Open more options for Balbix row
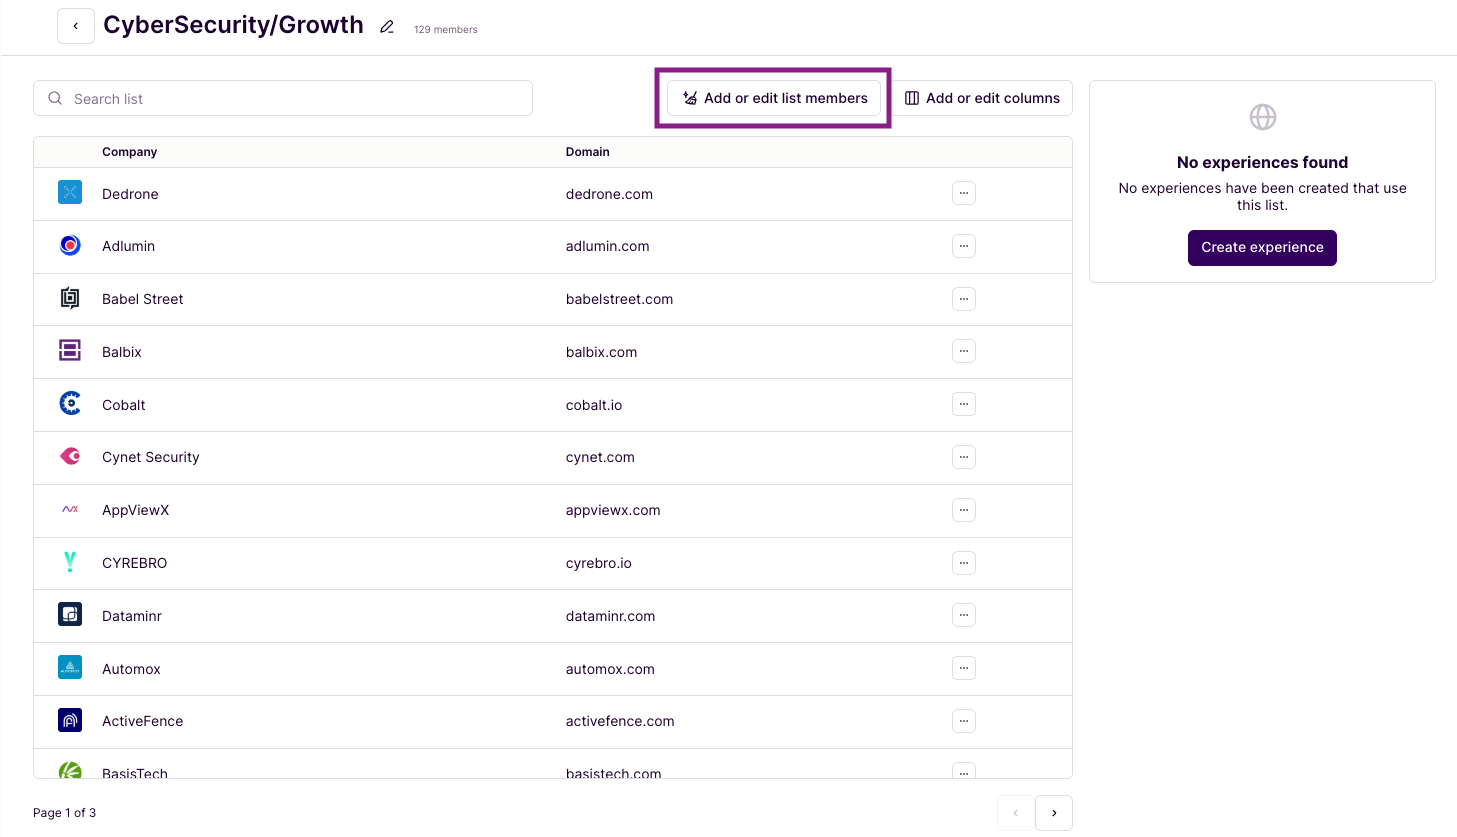Image resolution: width=1457 pixels, height=837 pixels. coord(964,351)
